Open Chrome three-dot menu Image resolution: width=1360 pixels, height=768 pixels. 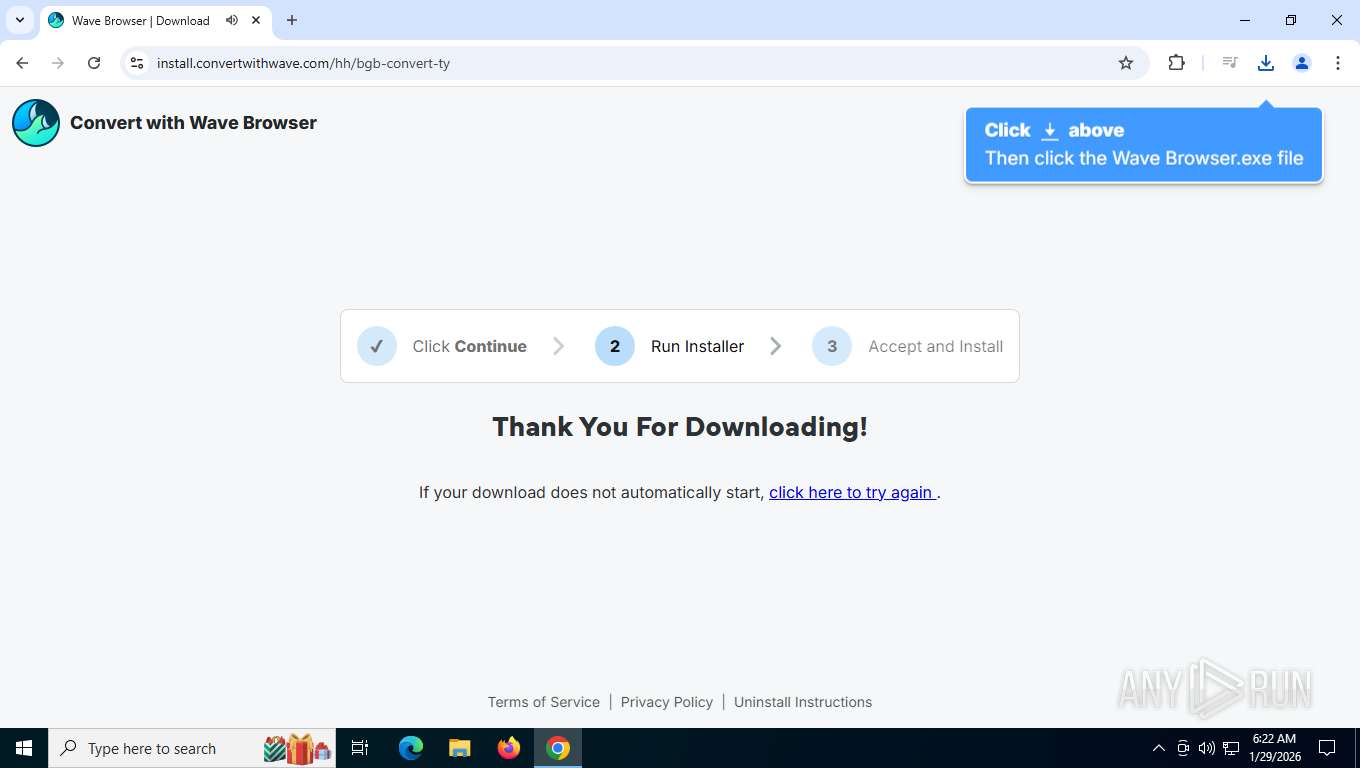tap(1338, 63)
